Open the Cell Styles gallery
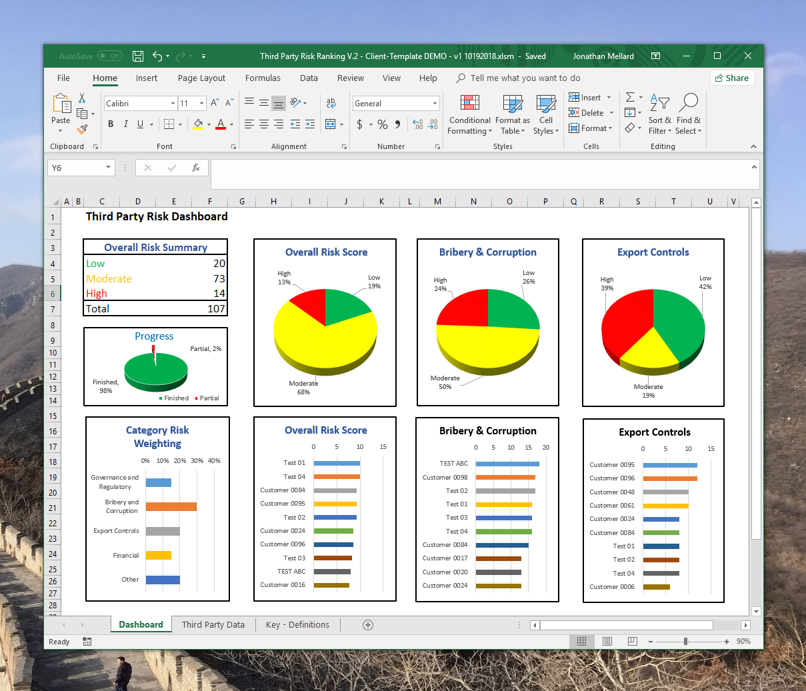Viewport: 806px width, 691px height. coord(545,114)
